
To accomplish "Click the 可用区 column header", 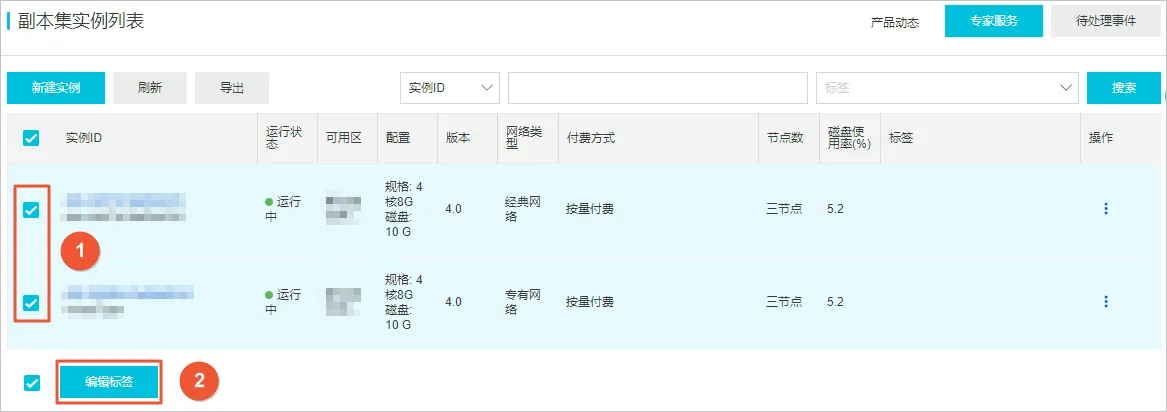I will tap(344, 138).
